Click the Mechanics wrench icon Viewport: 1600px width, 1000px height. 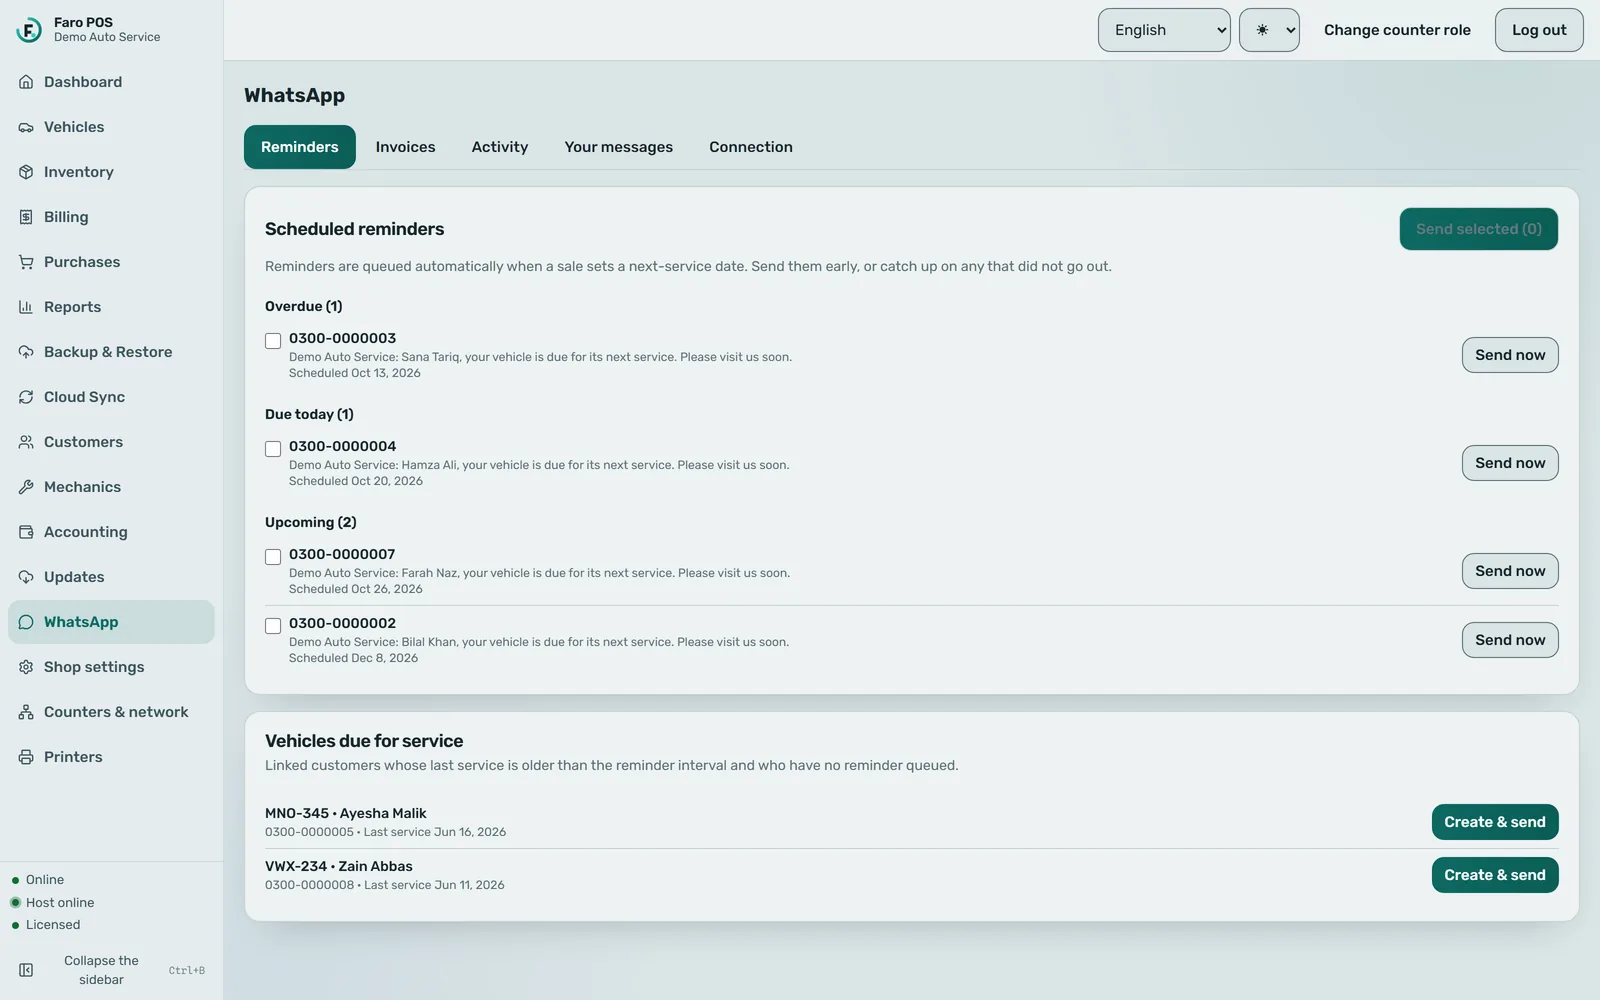(x=26, y=487)
